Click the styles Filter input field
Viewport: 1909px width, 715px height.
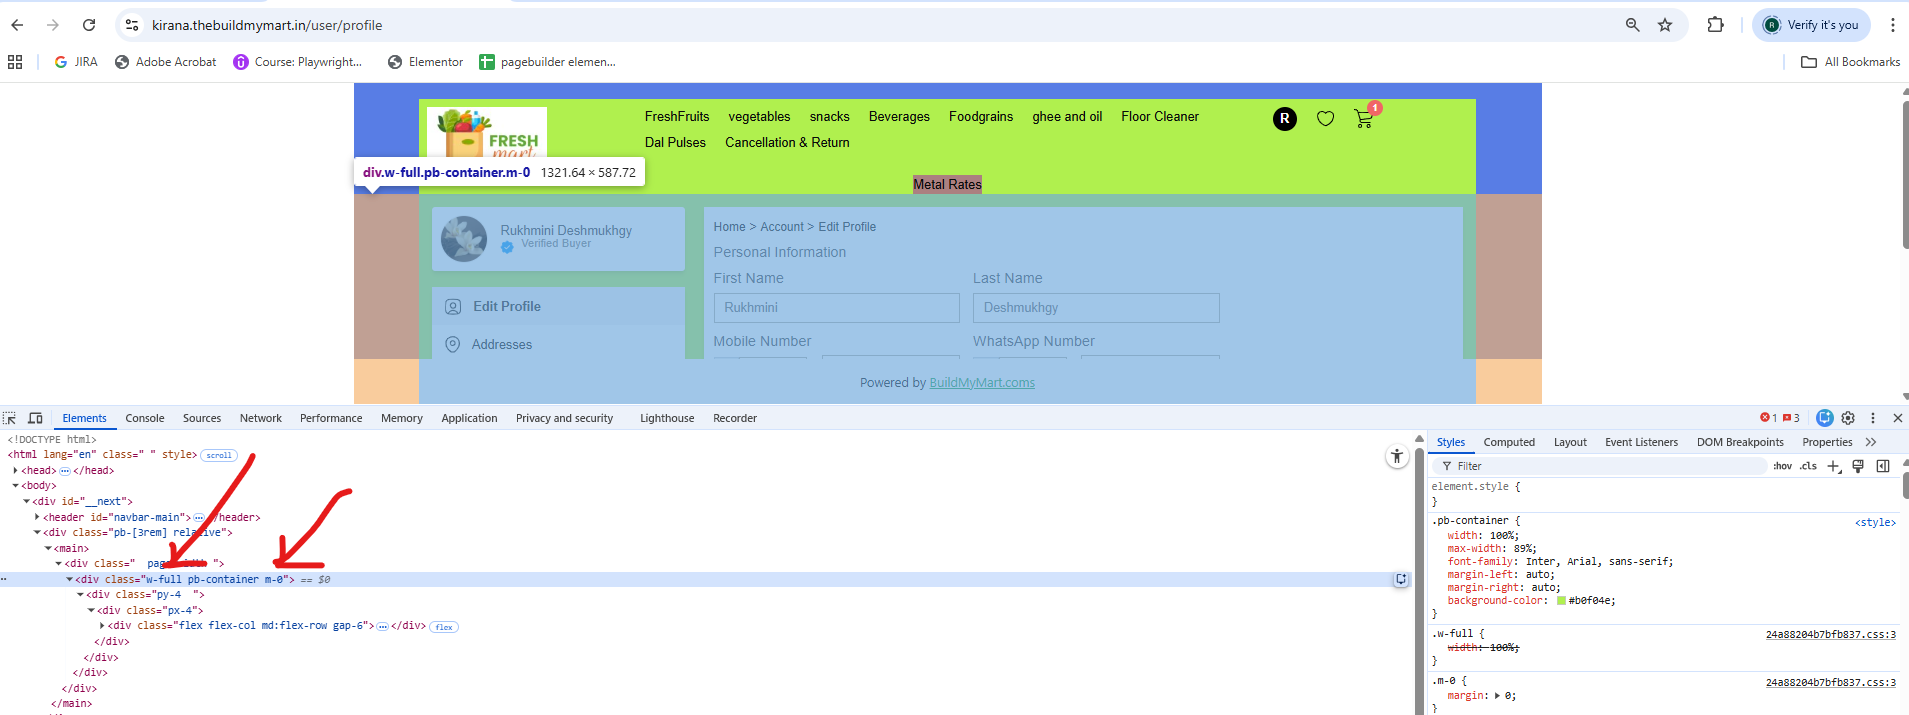tap(1600, 466)
